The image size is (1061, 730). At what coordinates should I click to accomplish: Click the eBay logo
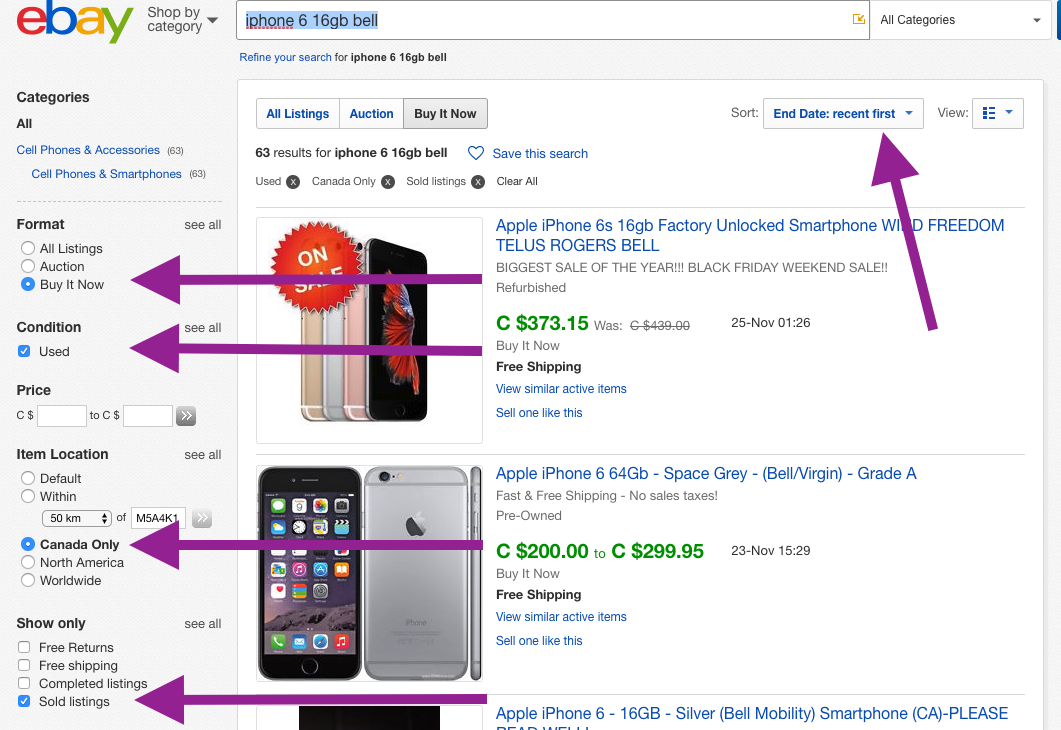(74, 22)
